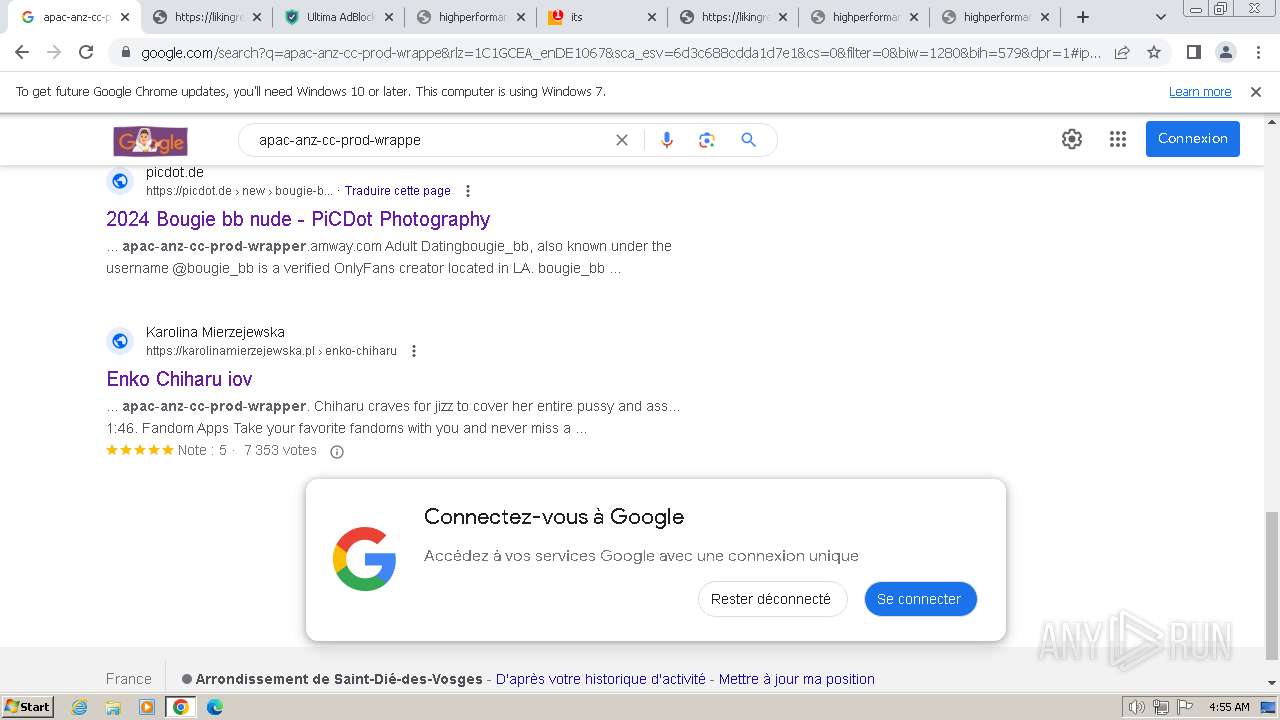Bookmark this page with the star icon
1280x720 pixels.
coord(1154,52)
